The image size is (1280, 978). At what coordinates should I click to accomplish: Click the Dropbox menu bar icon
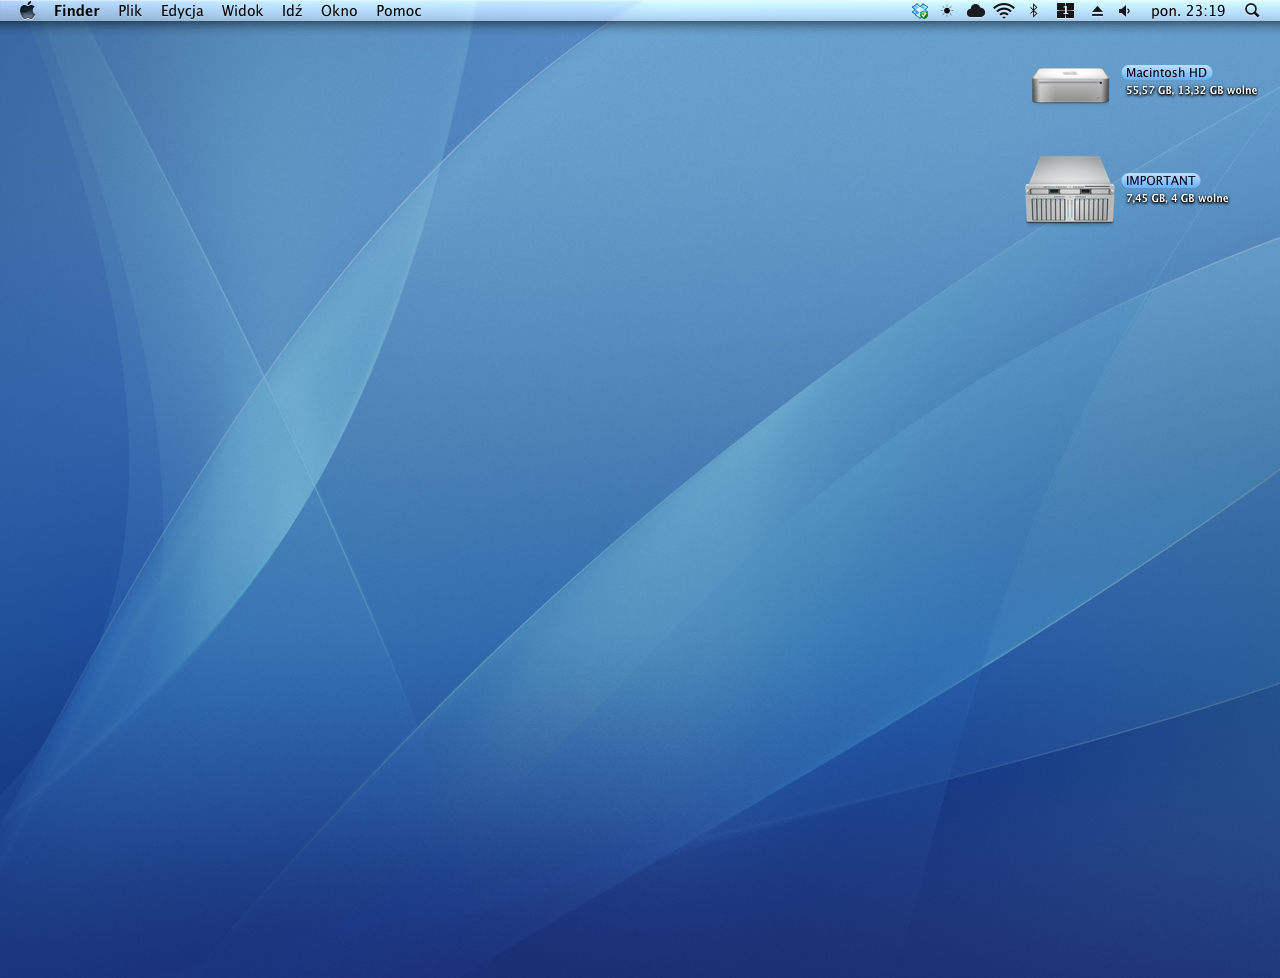(920, 11)
